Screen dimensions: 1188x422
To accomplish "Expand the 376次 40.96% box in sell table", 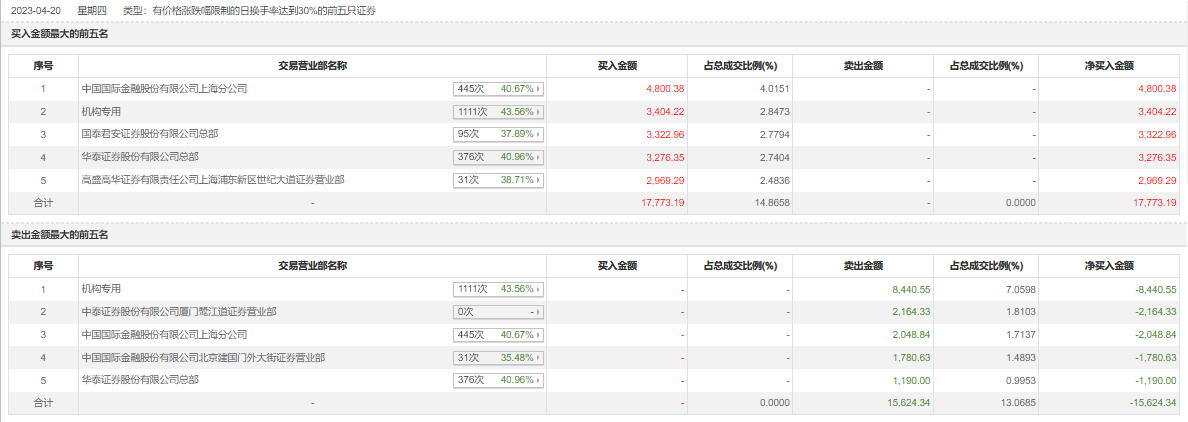I will (x=498, y=380).
